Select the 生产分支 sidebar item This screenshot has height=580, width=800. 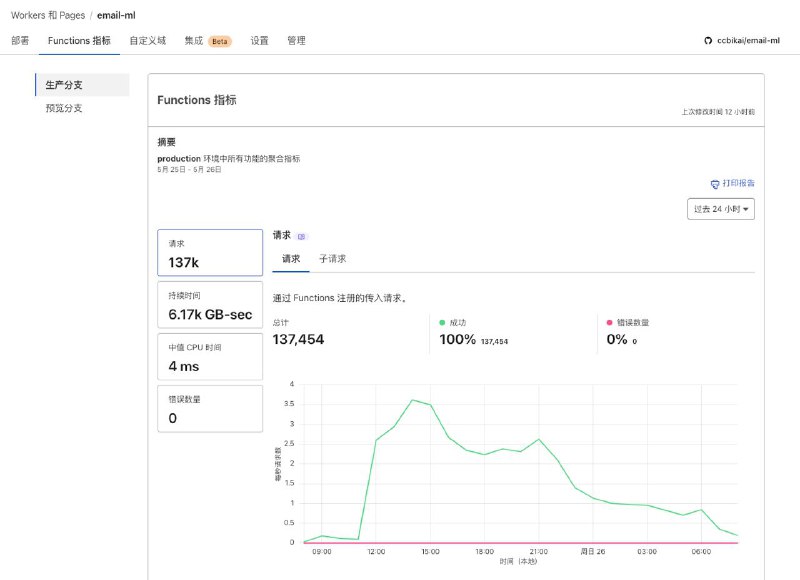[64, 85]
